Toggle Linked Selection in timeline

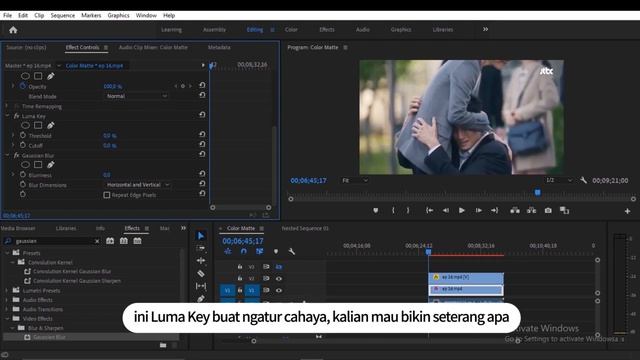click(259, 251)
